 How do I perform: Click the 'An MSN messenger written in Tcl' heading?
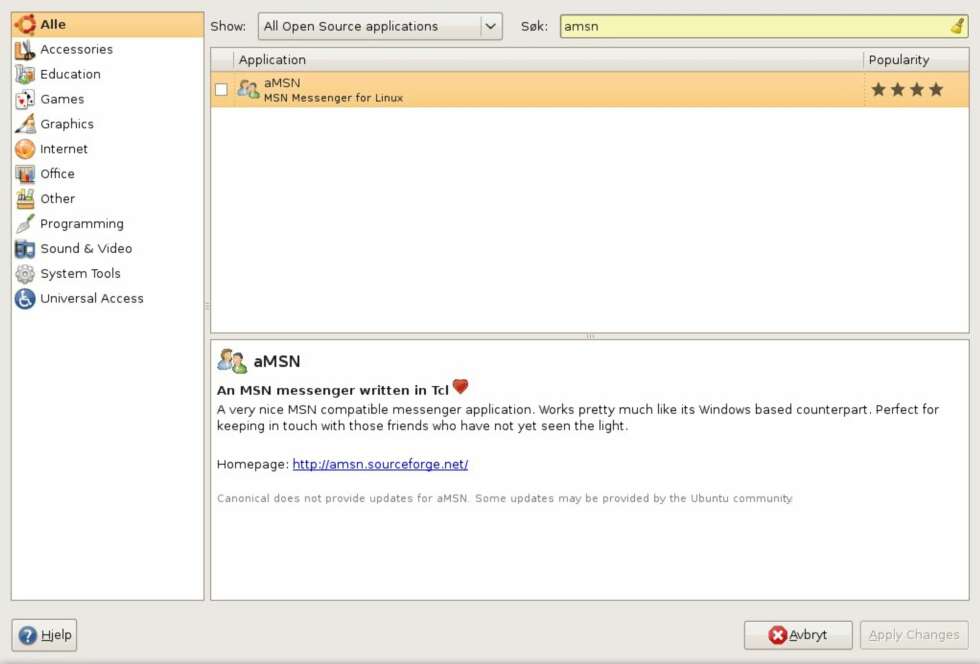click(x=332, y=390)
